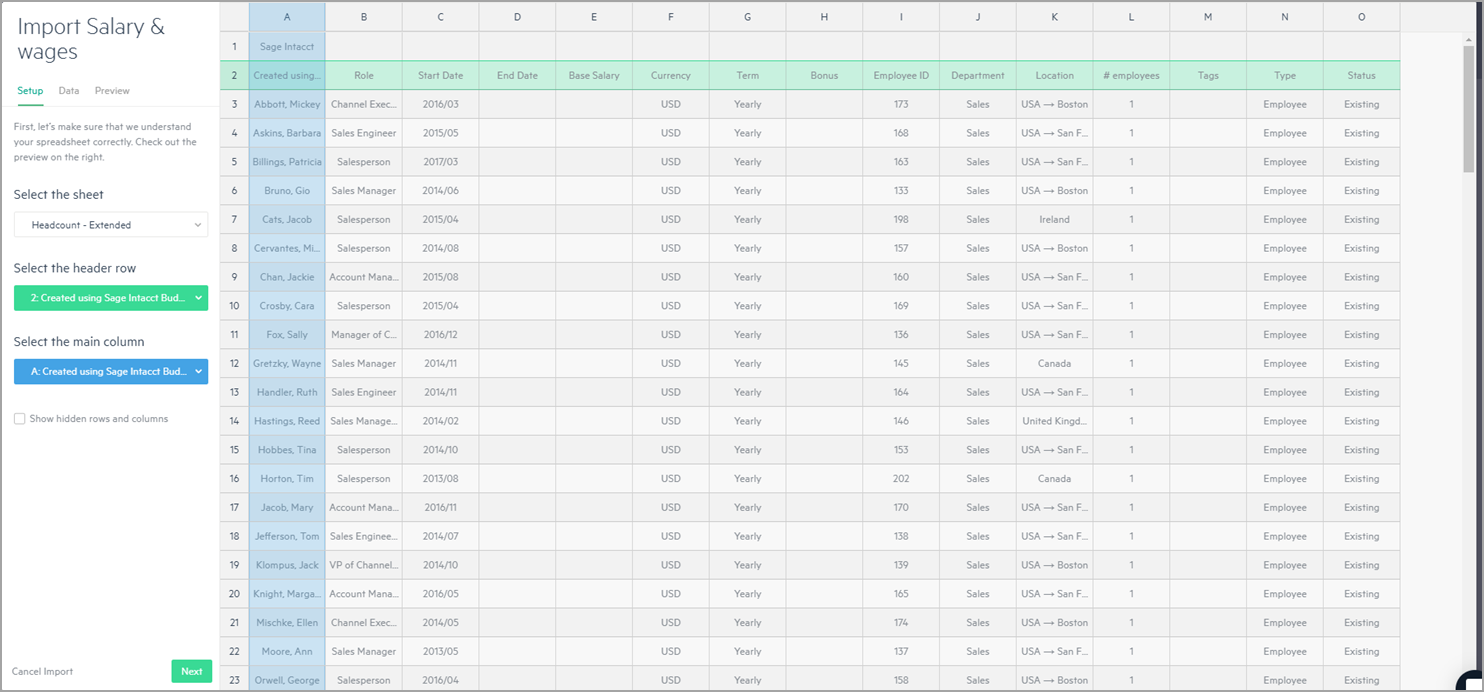Click the Horton, Tim cell

(x=287, y=479)
